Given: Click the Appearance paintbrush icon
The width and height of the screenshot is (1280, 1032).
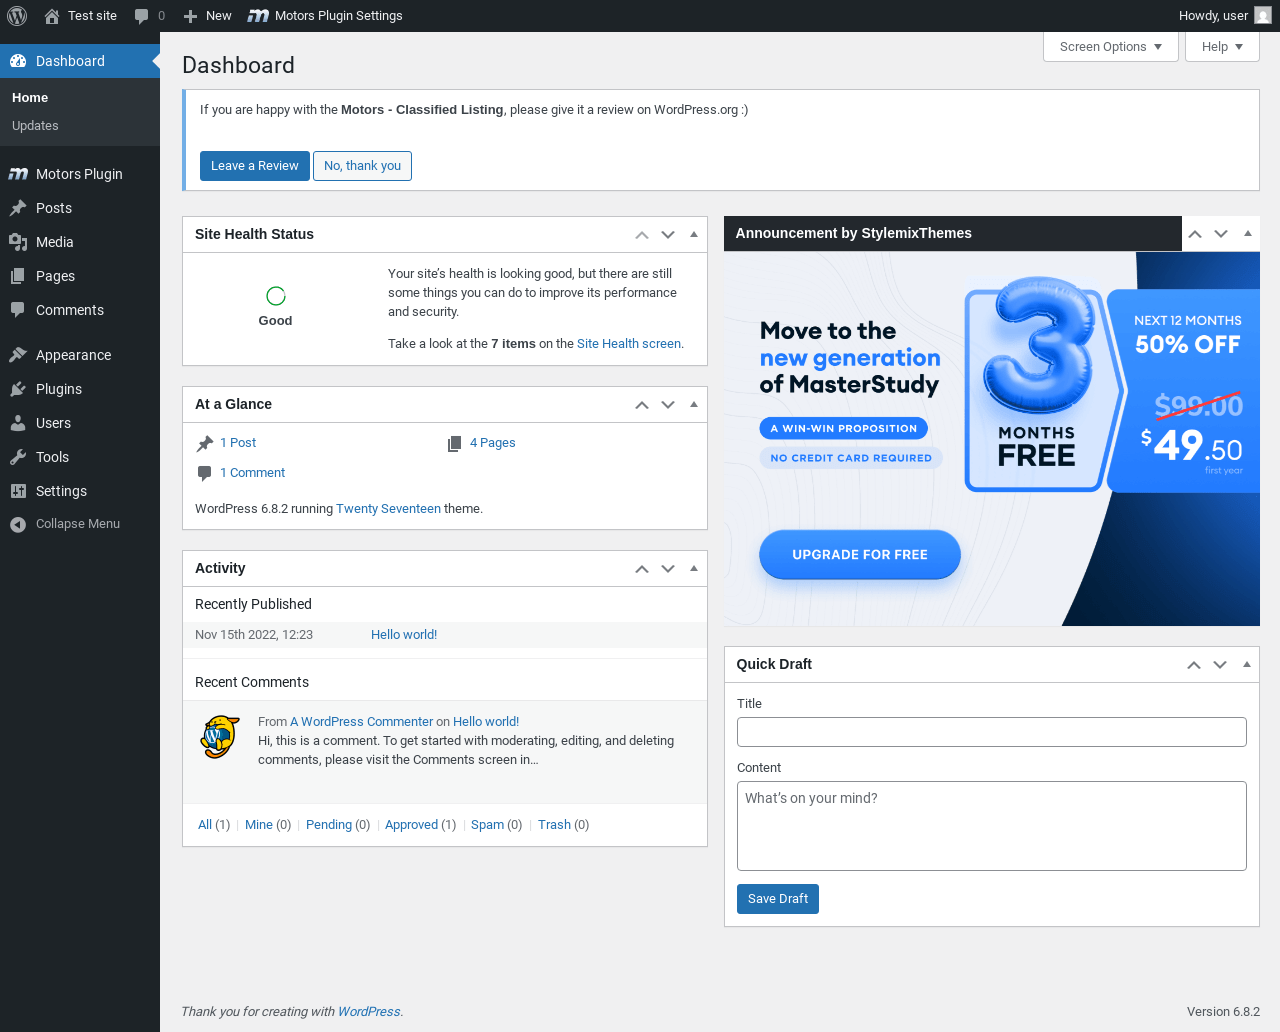Looking at the screenshot, I should pos(18,355).
